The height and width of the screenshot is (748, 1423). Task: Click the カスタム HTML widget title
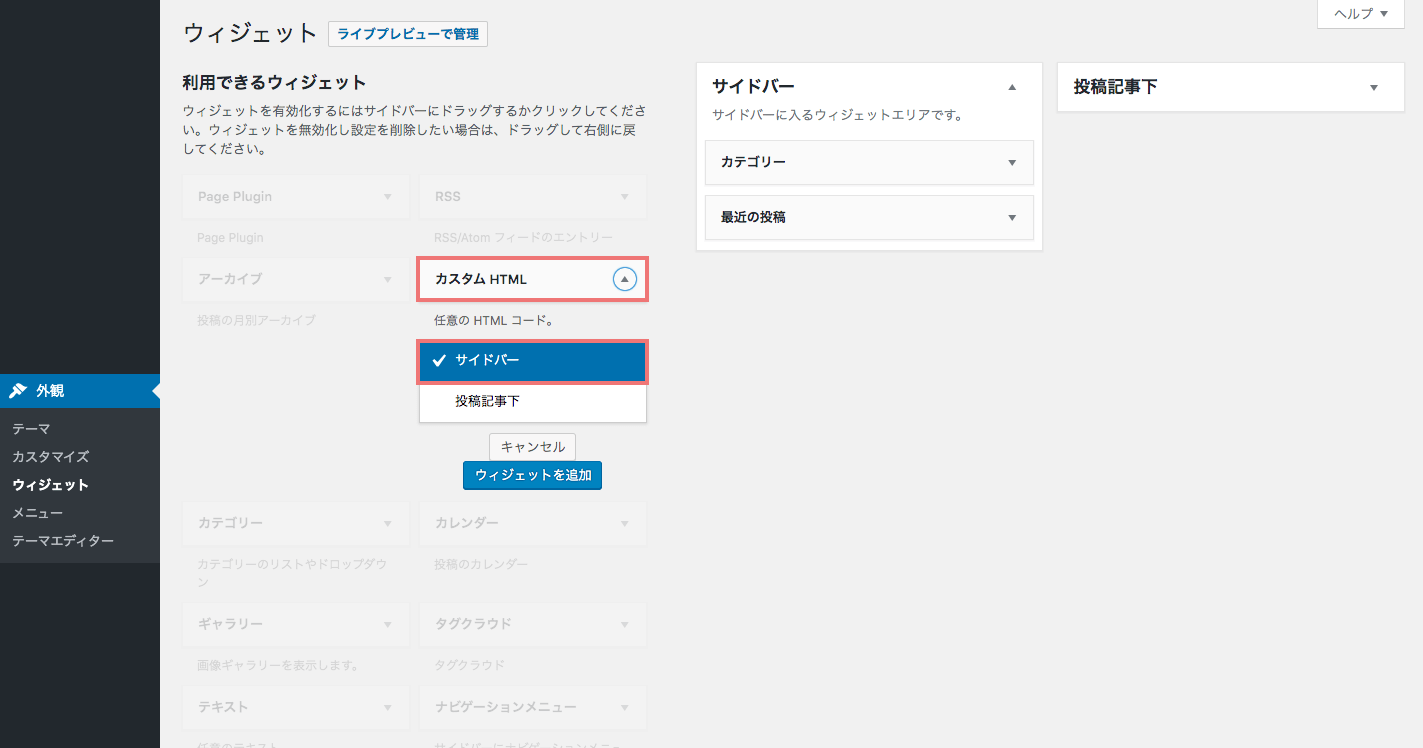pos(481,280)
